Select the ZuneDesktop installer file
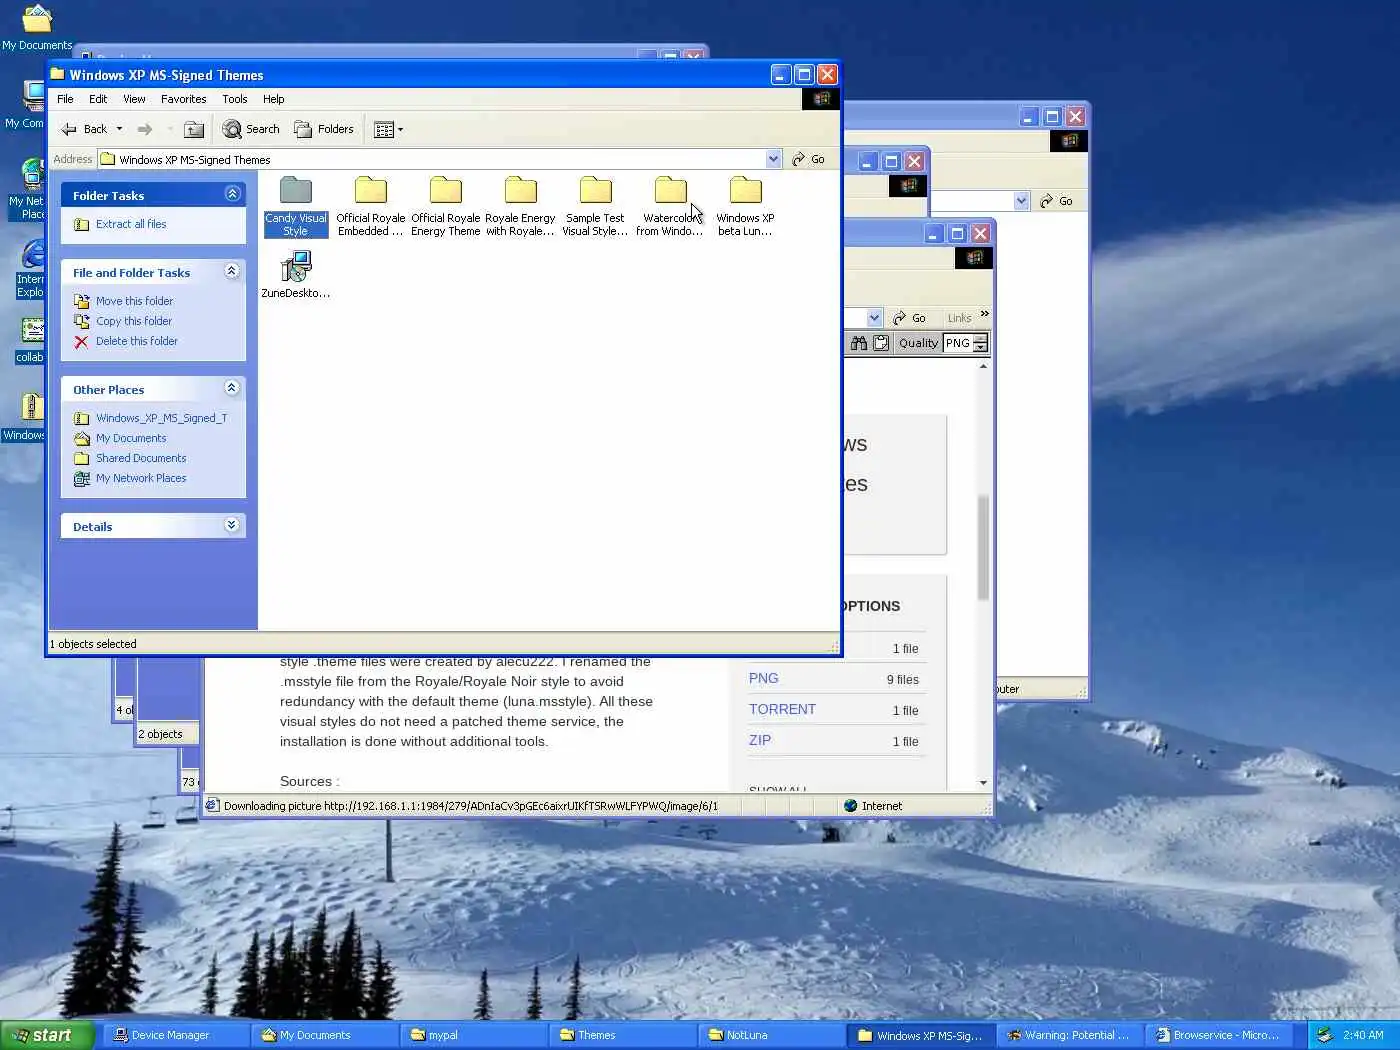The height and width of the screenshot is (1050, 1400). pos(296,274)
